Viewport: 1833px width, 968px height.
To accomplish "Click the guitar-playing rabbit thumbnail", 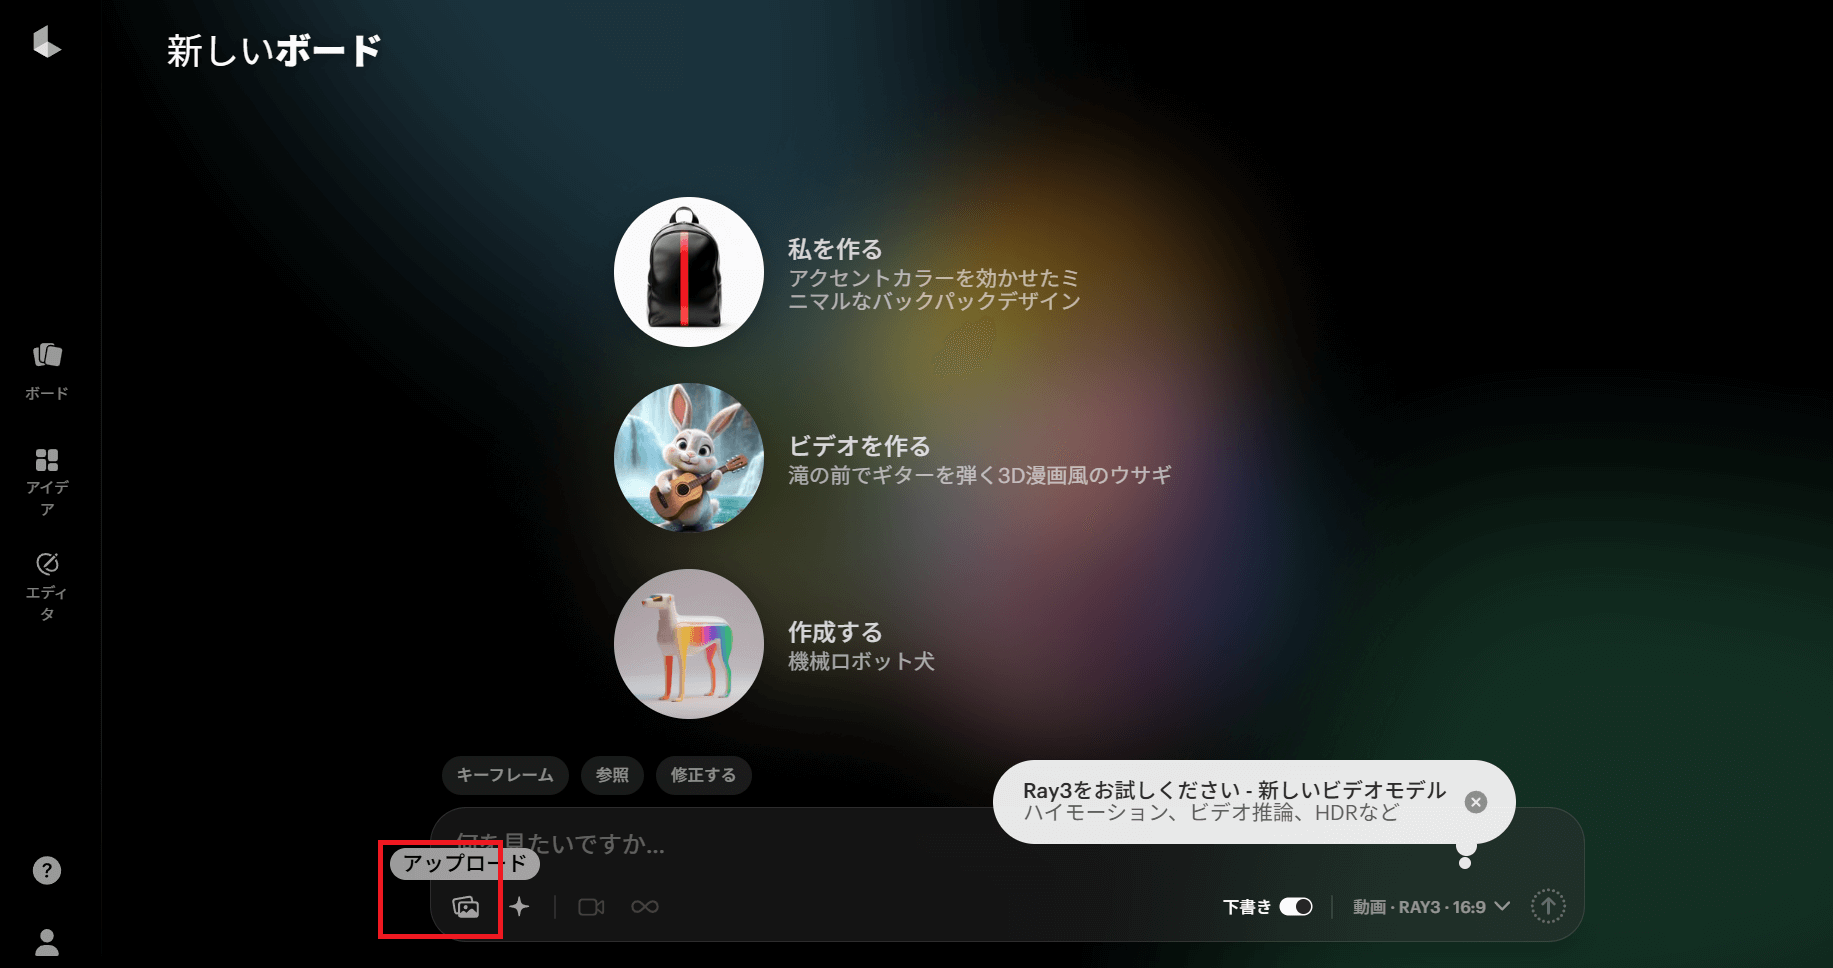I will [x=687, y=458].
